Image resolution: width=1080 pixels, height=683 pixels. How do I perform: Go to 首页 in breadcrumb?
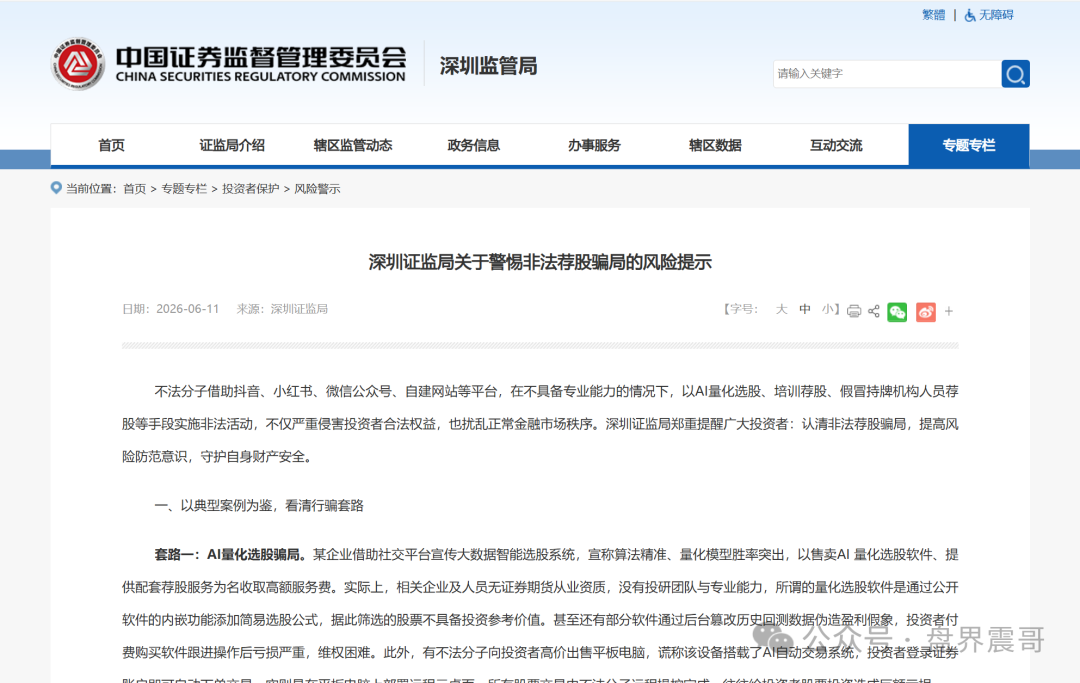[x=134, y=189]
